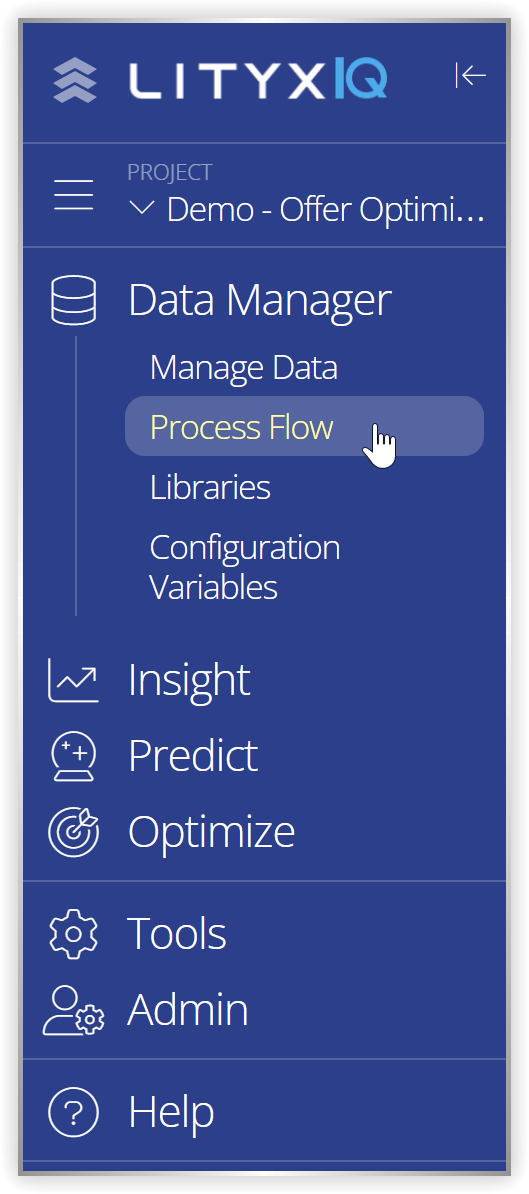The width and height of the screenshot is (529, 1194).
Task: Click the LityxIQ stacked-chevrons logo icon
Action: tap(75, 81)
